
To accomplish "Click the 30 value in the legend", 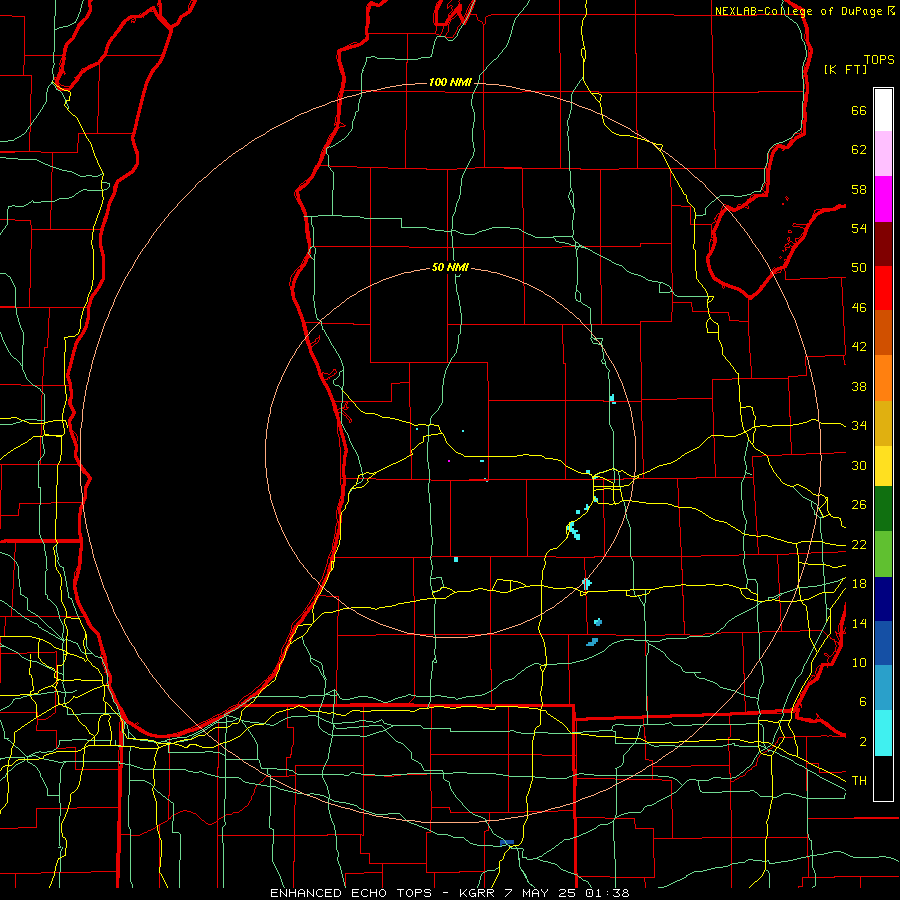I will 859,465.
